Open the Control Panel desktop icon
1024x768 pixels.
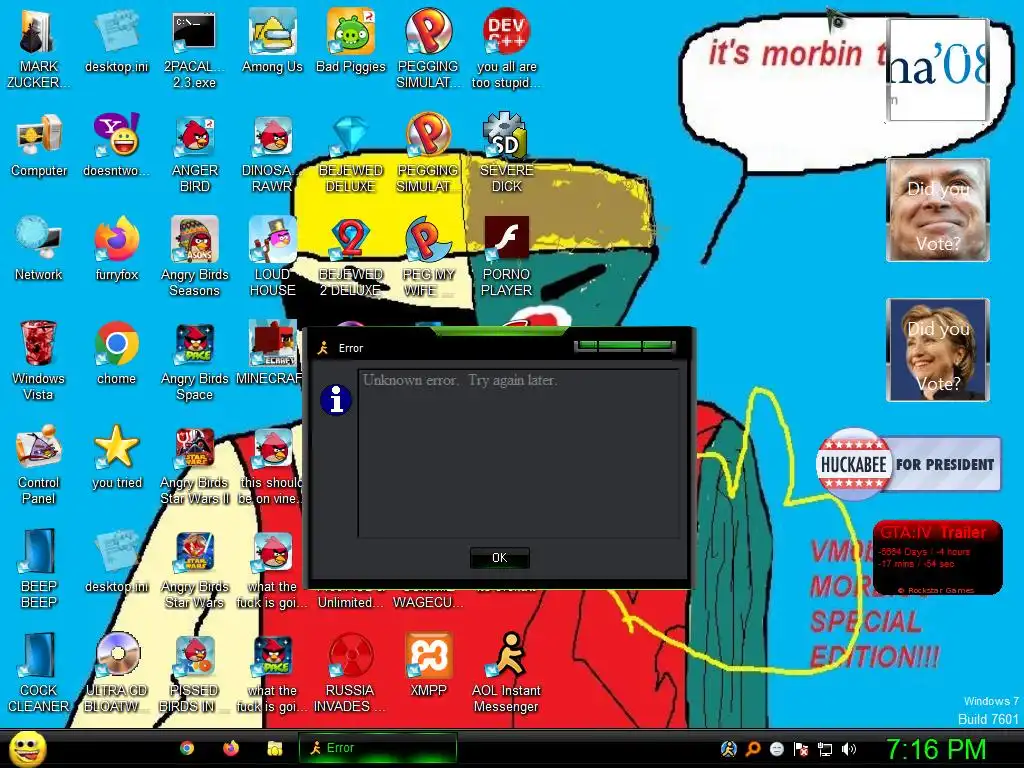point(39,464)
